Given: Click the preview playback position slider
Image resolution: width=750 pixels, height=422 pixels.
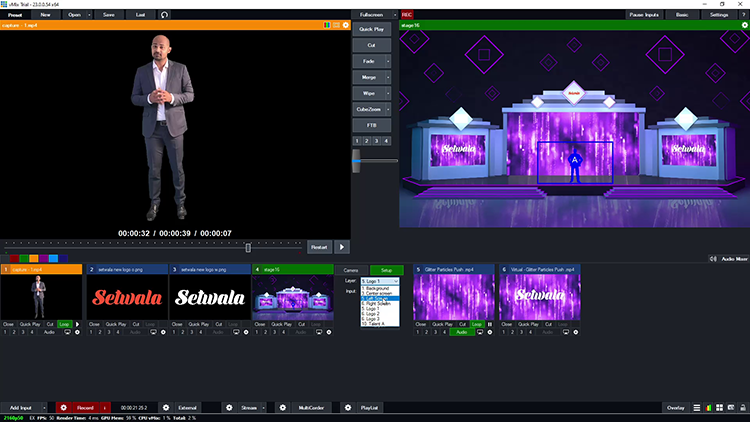Looking at the screenshot, I should (x=249, y=246).
